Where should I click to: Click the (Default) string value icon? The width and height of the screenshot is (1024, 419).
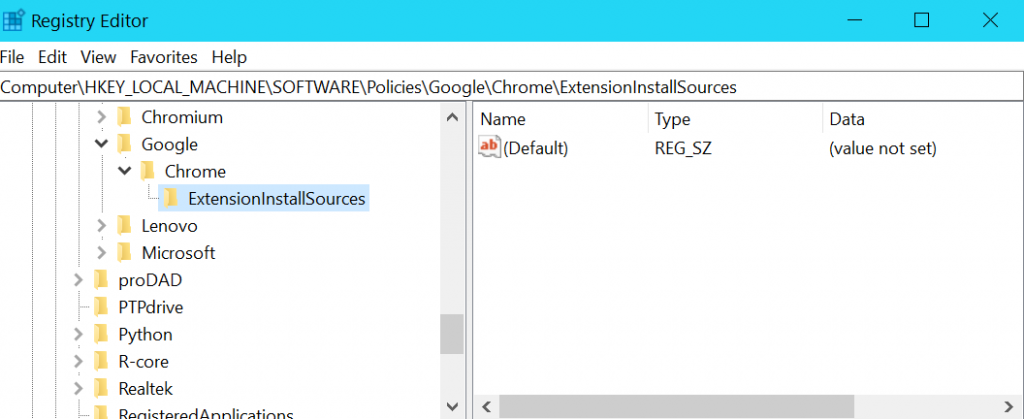click(489, 147)
